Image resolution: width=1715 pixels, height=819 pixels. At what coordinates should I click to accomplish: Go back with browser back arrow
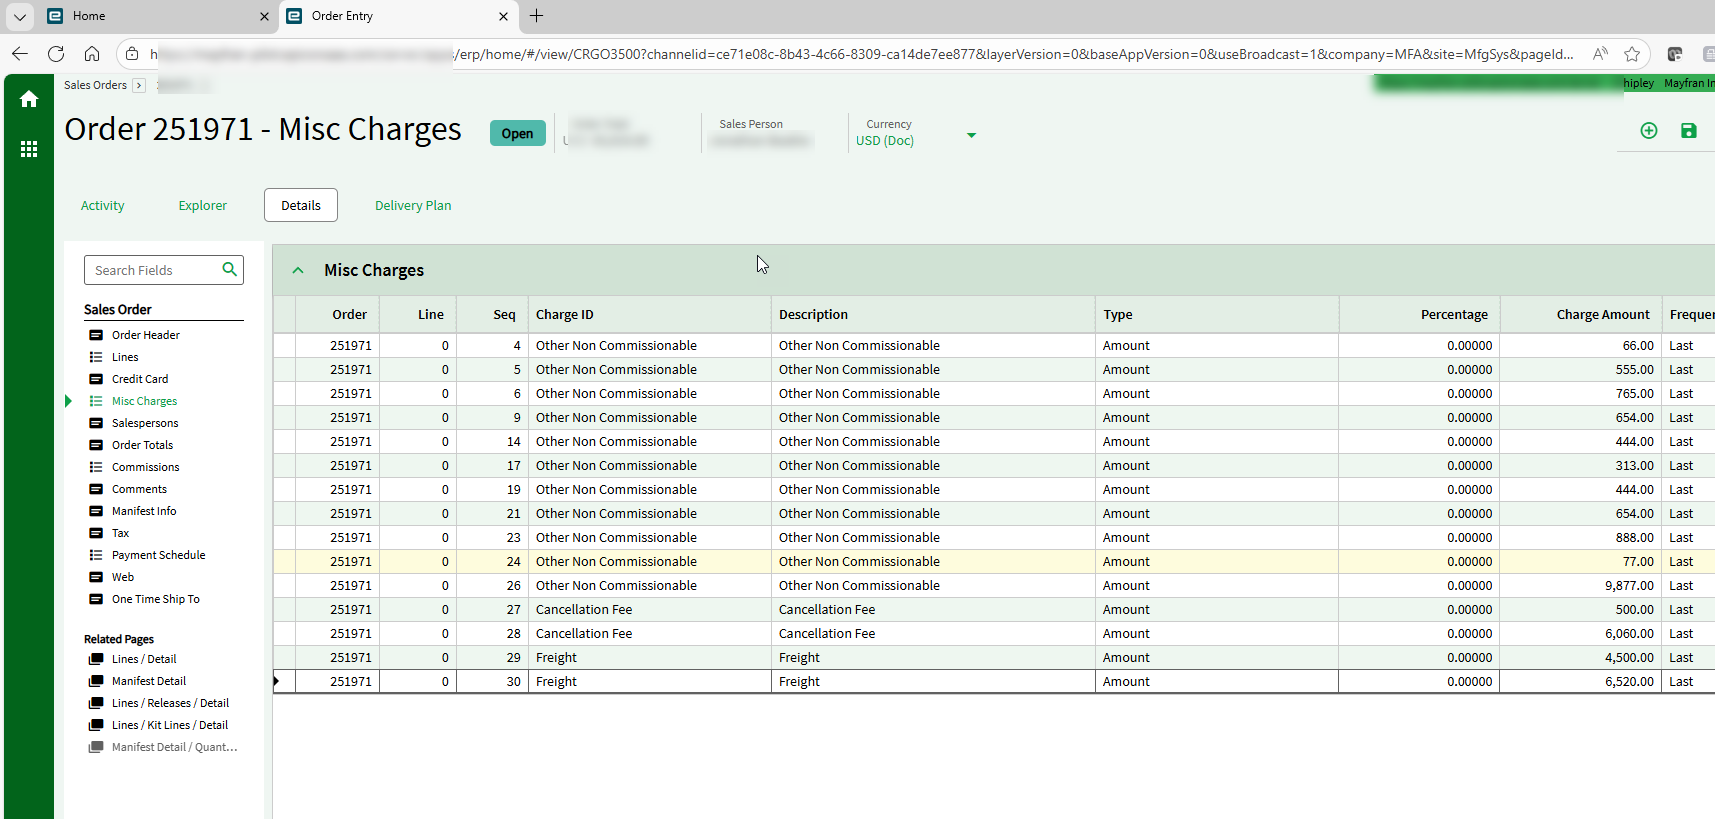[x=20, y=54]
